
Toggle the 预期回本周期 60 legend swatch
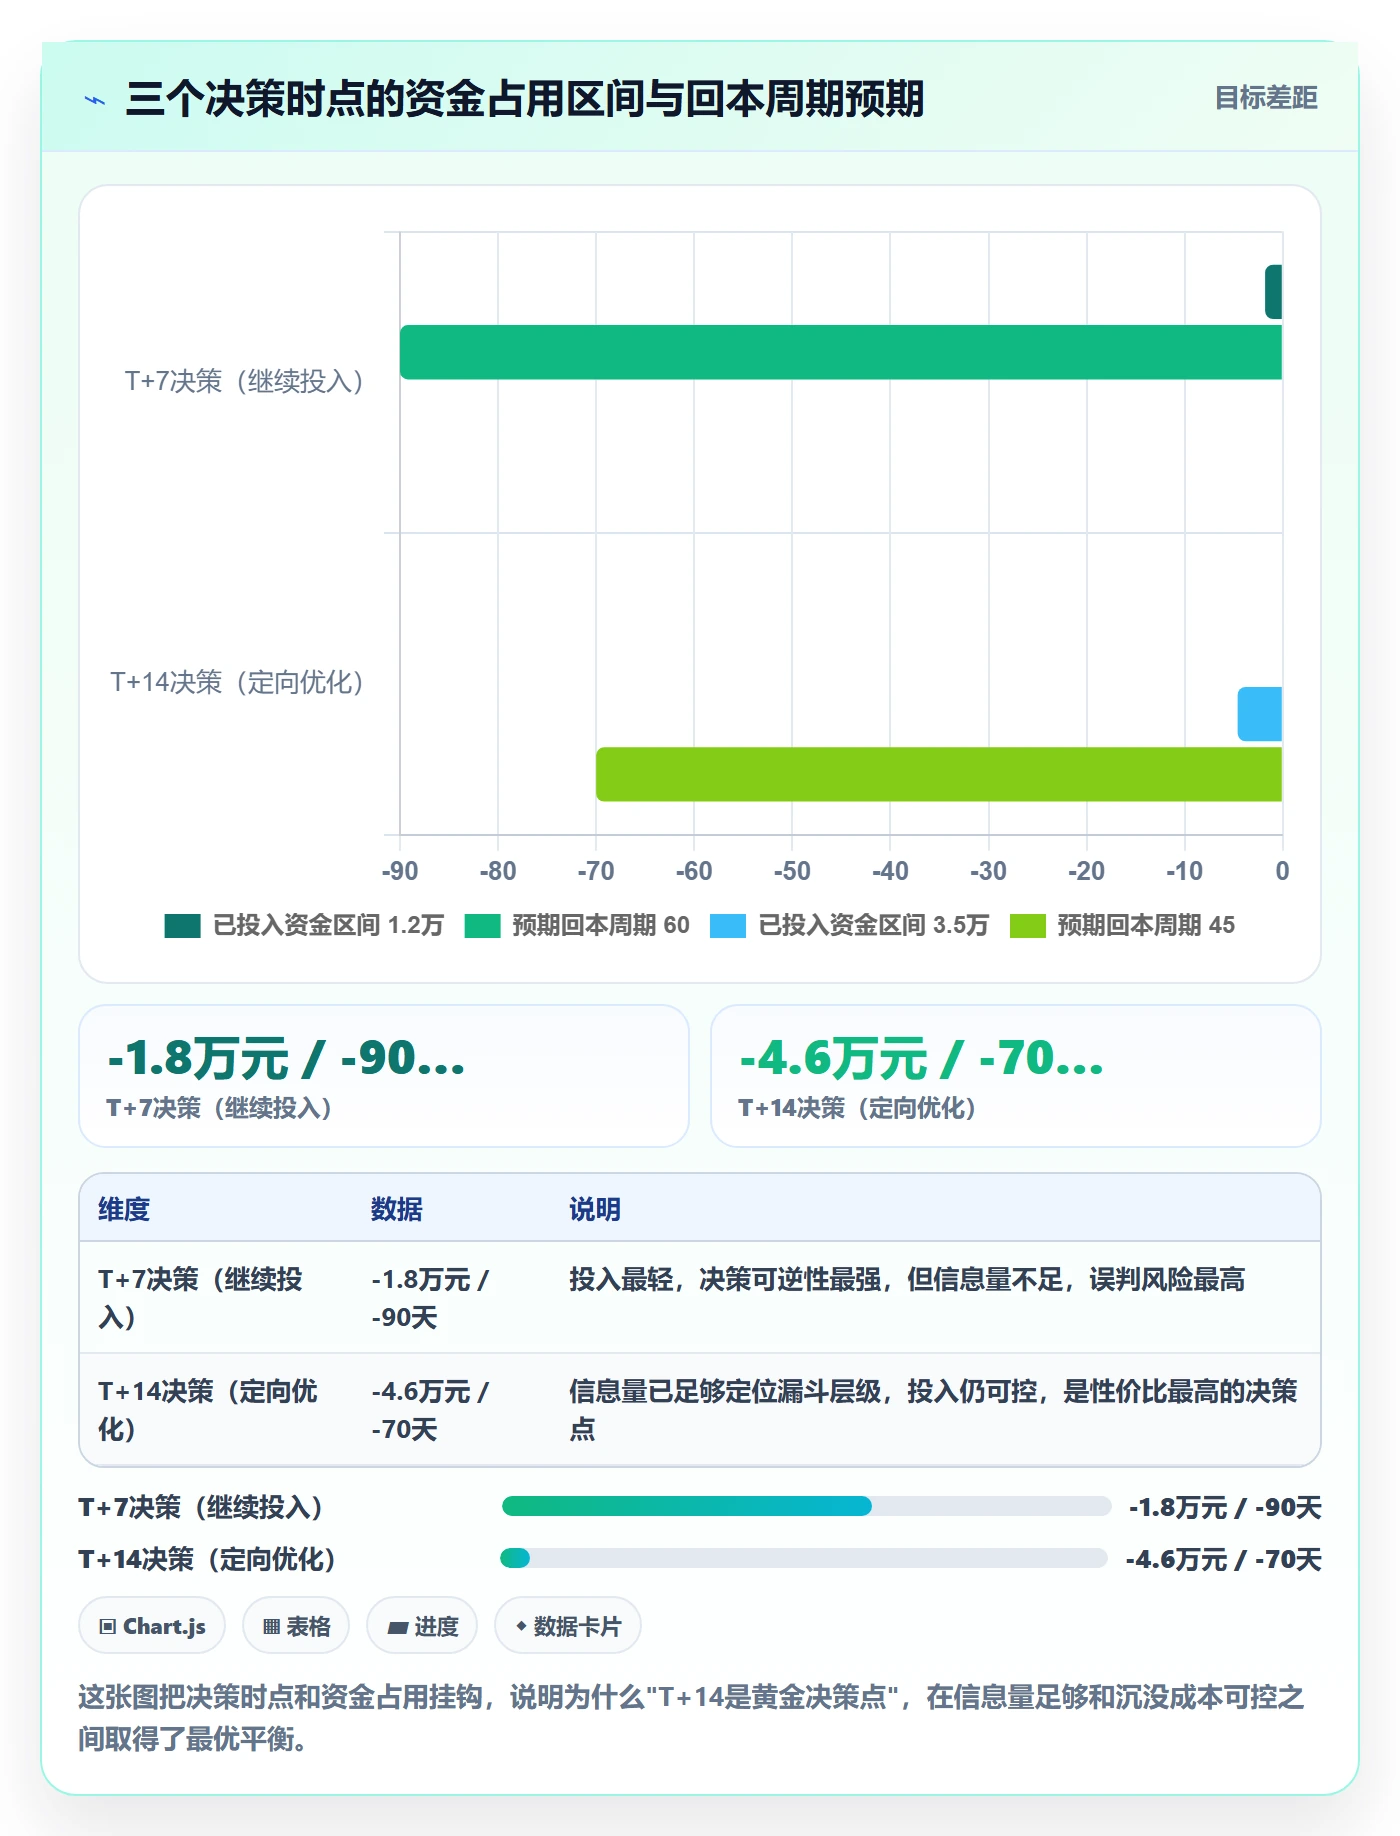[482, 925]
